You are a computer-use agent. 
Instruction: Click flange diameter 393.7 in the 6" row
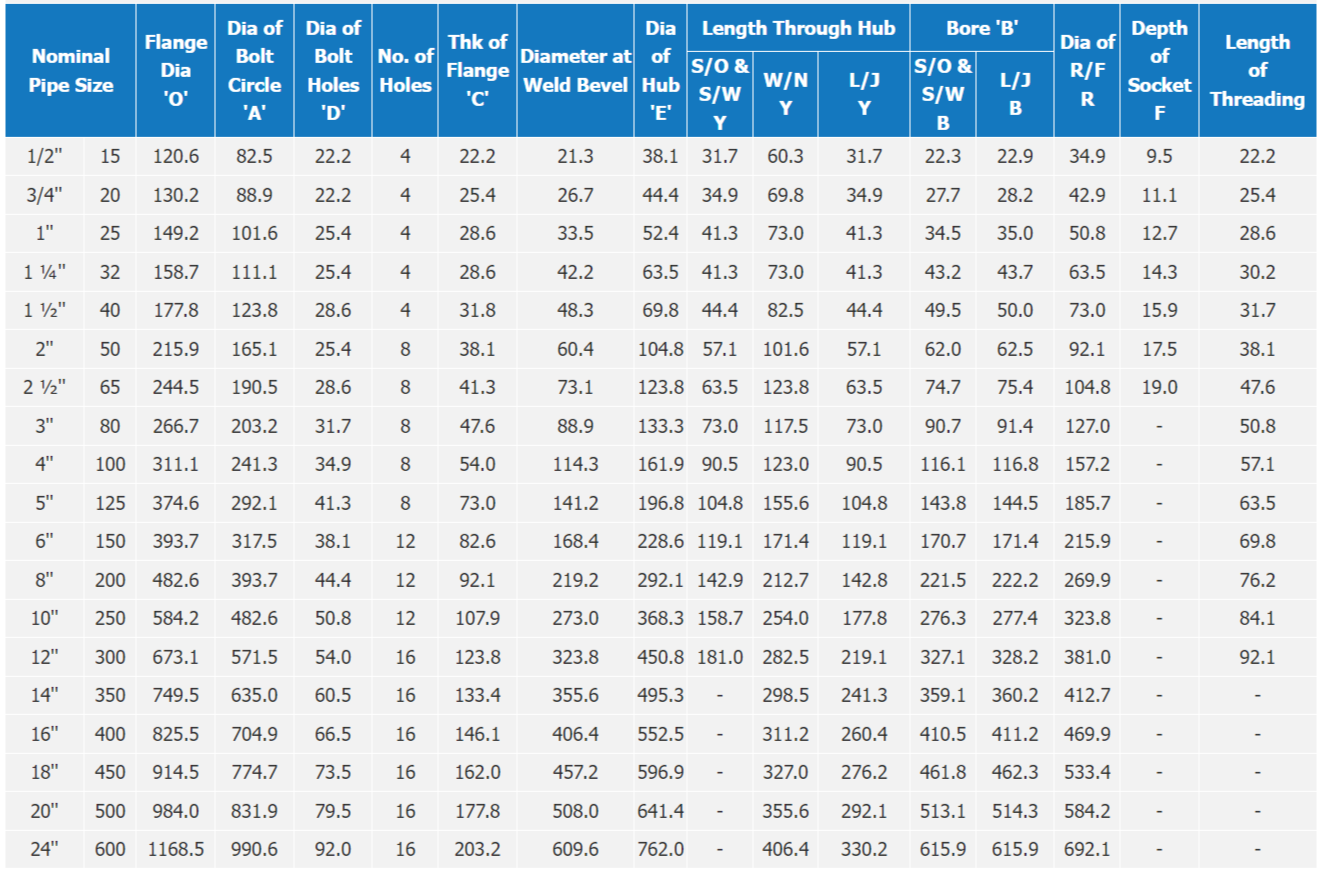click(x=176, y=542)
